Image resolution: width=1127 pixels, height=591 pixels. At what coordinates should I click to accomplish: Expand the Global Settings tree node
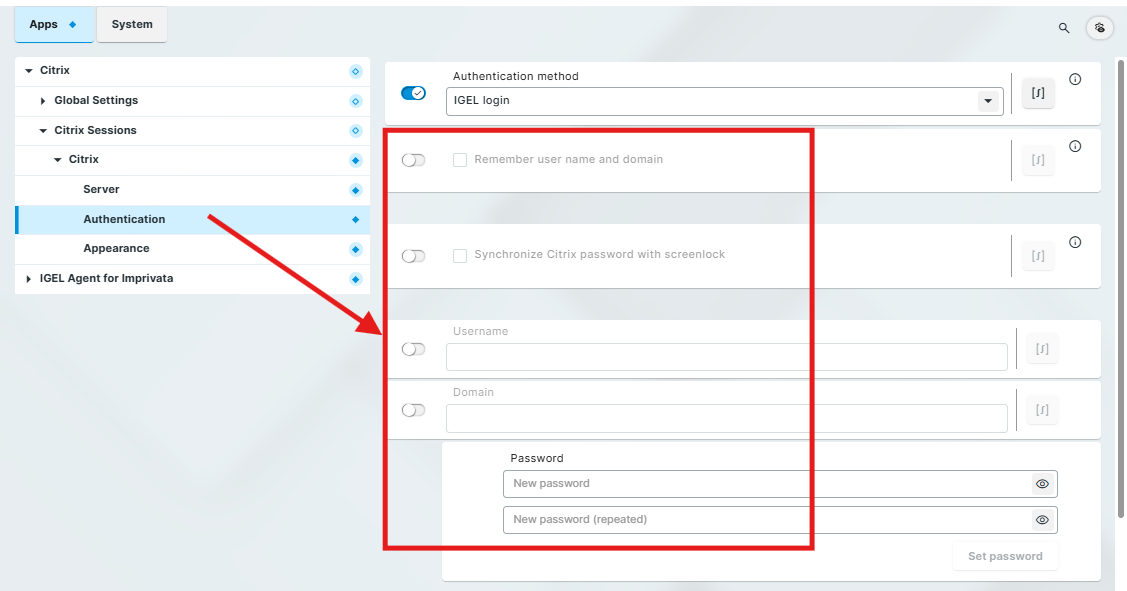click(43, 101)
